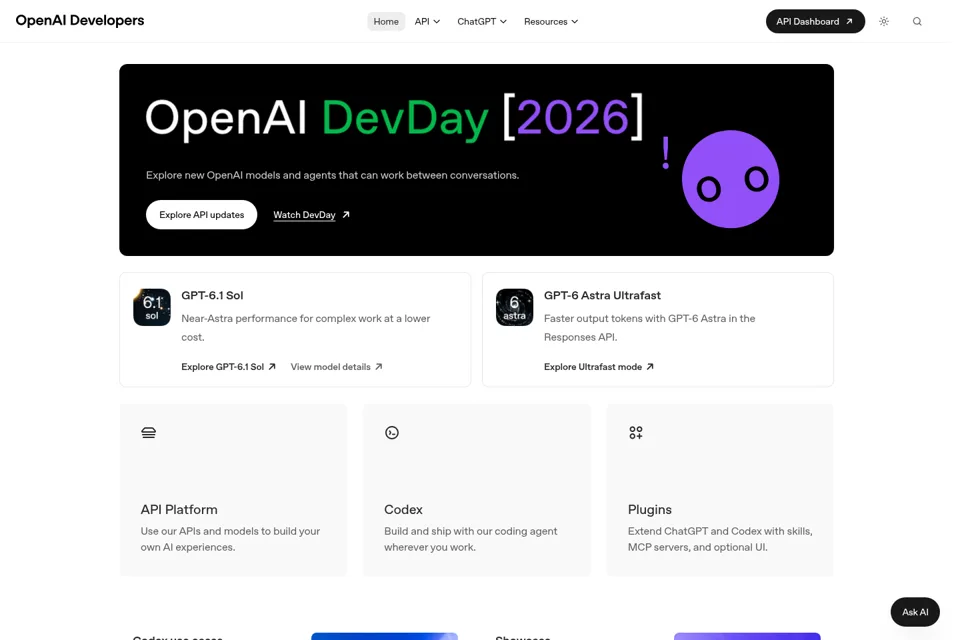Open search with the magnifier icon
Viewport: 960px width, 640px height.
coord(917,21)
